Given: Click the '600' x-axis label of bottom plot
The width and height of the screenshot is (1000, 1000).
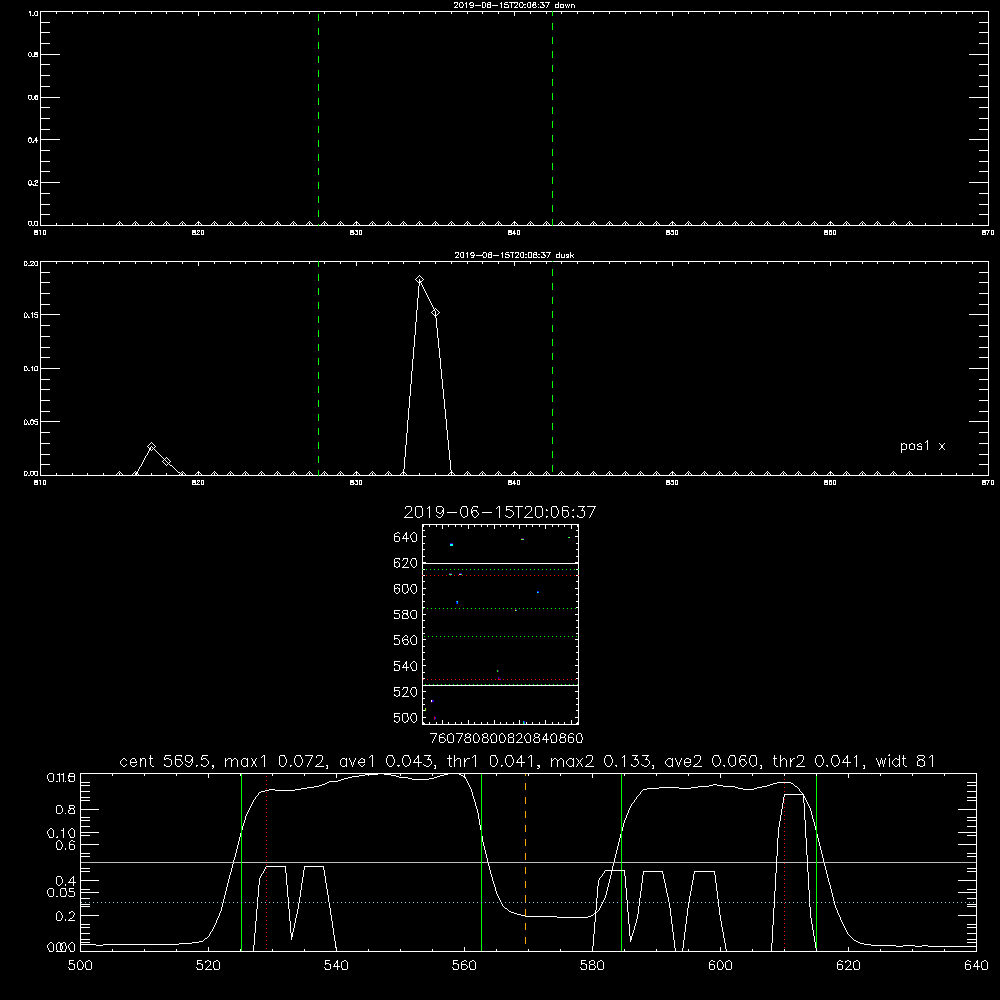Looking at the screenshot, I should [721, 966].
